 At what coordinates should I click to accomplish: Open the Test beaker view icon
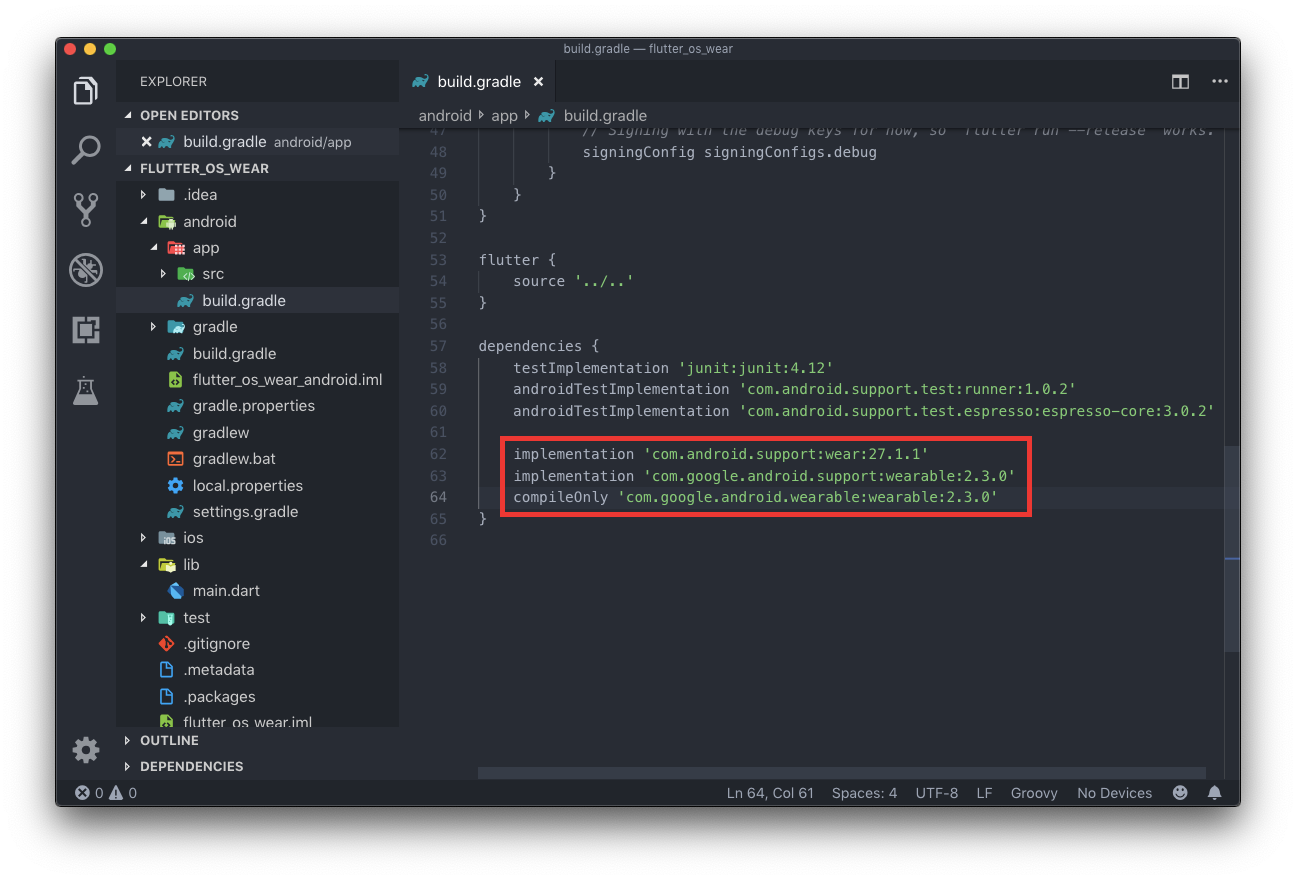click(86, 390)
